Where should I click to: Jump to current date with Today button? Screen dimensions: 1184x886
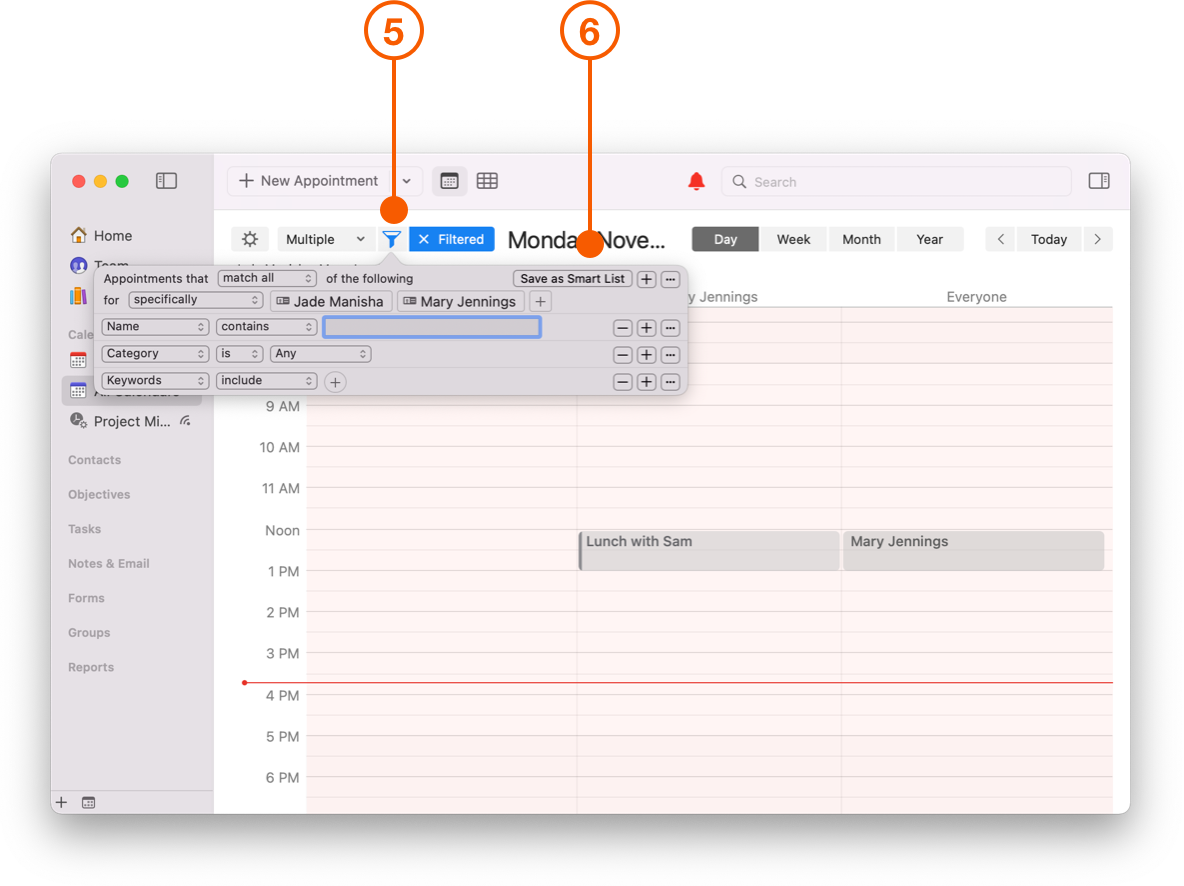(1048, 239)
